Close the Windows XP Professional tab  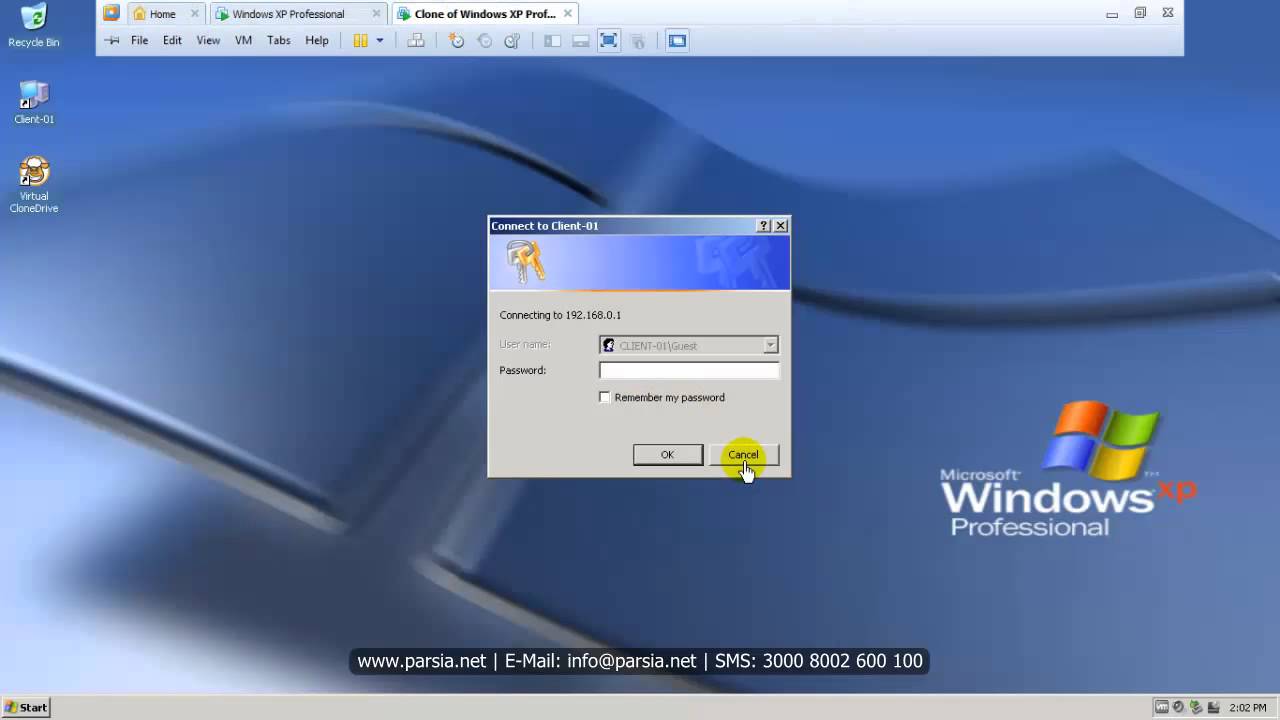[376, 14]
